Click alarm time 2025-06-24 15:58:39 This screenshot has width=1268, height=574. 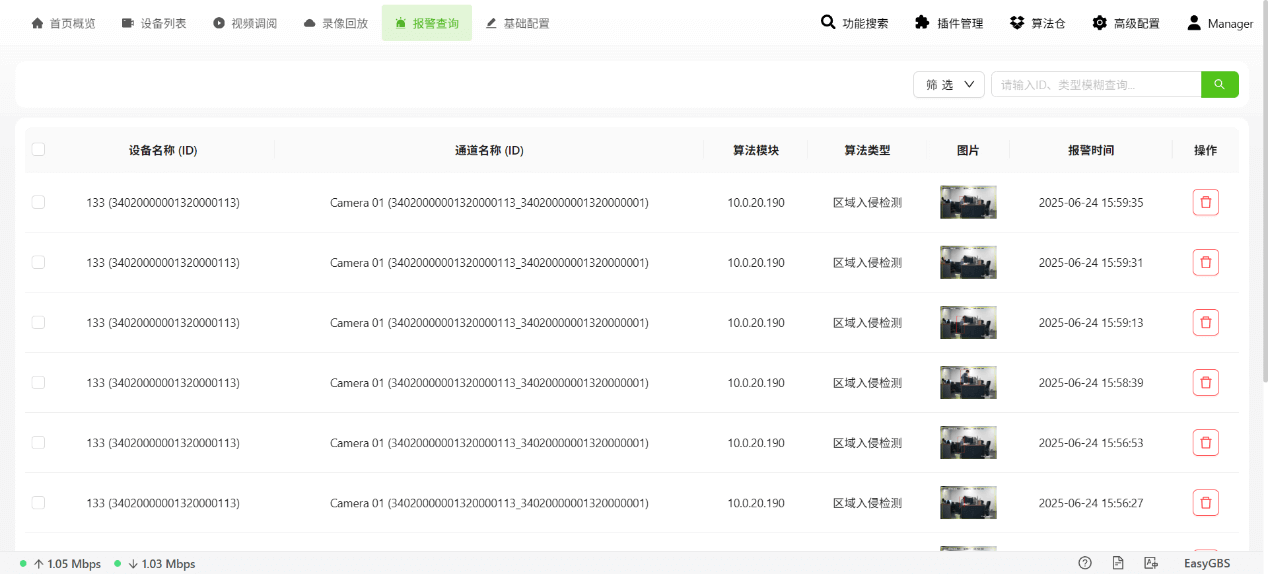[1091, 383]
